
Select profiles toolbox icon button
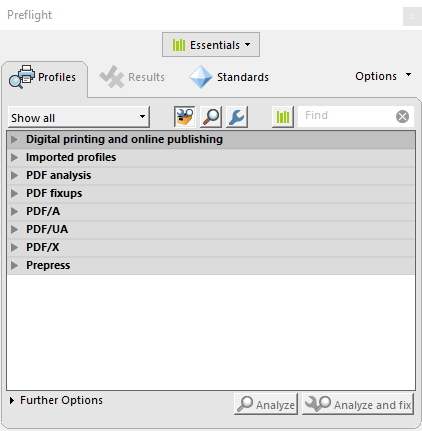(x=184, y=117)
